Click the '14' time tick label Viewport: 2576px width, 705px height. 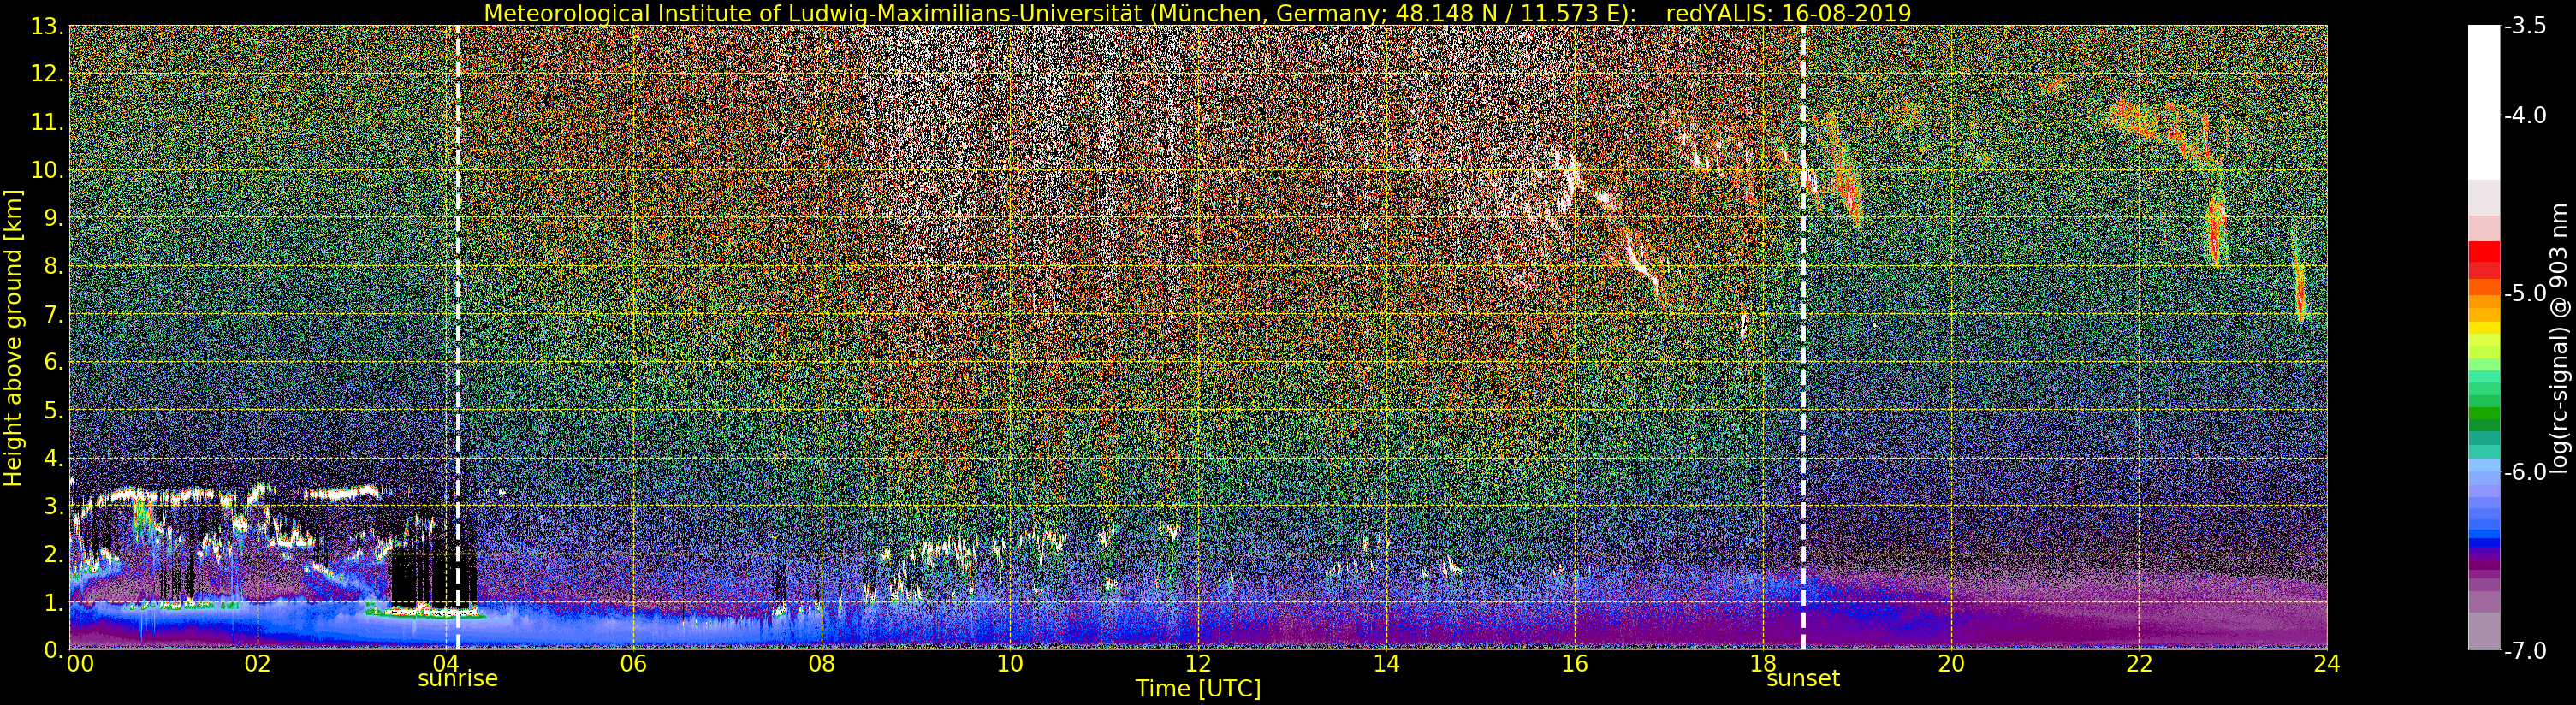click(1386, 664)
